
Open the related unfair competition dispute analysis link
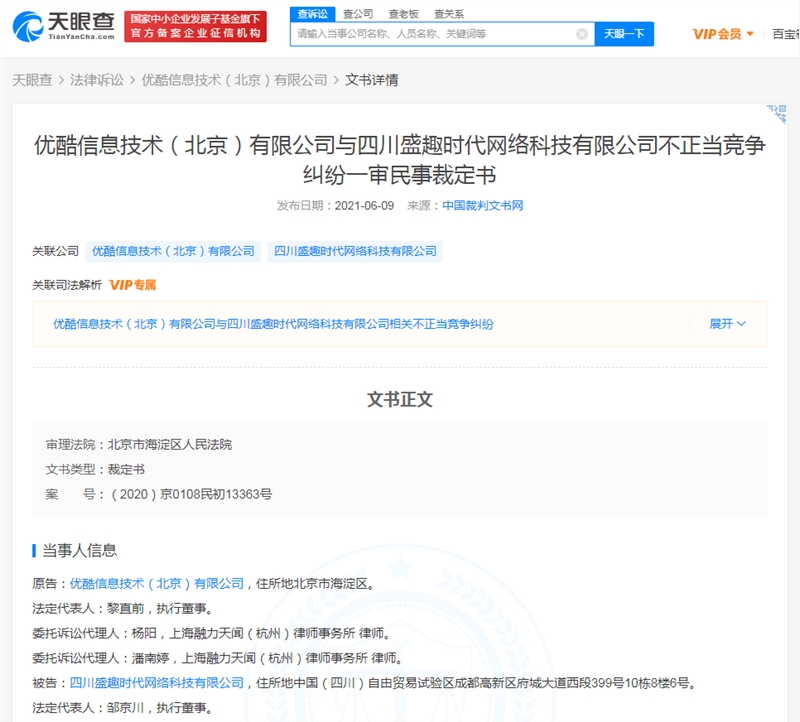pyautogui.click(x=273, y=324)
